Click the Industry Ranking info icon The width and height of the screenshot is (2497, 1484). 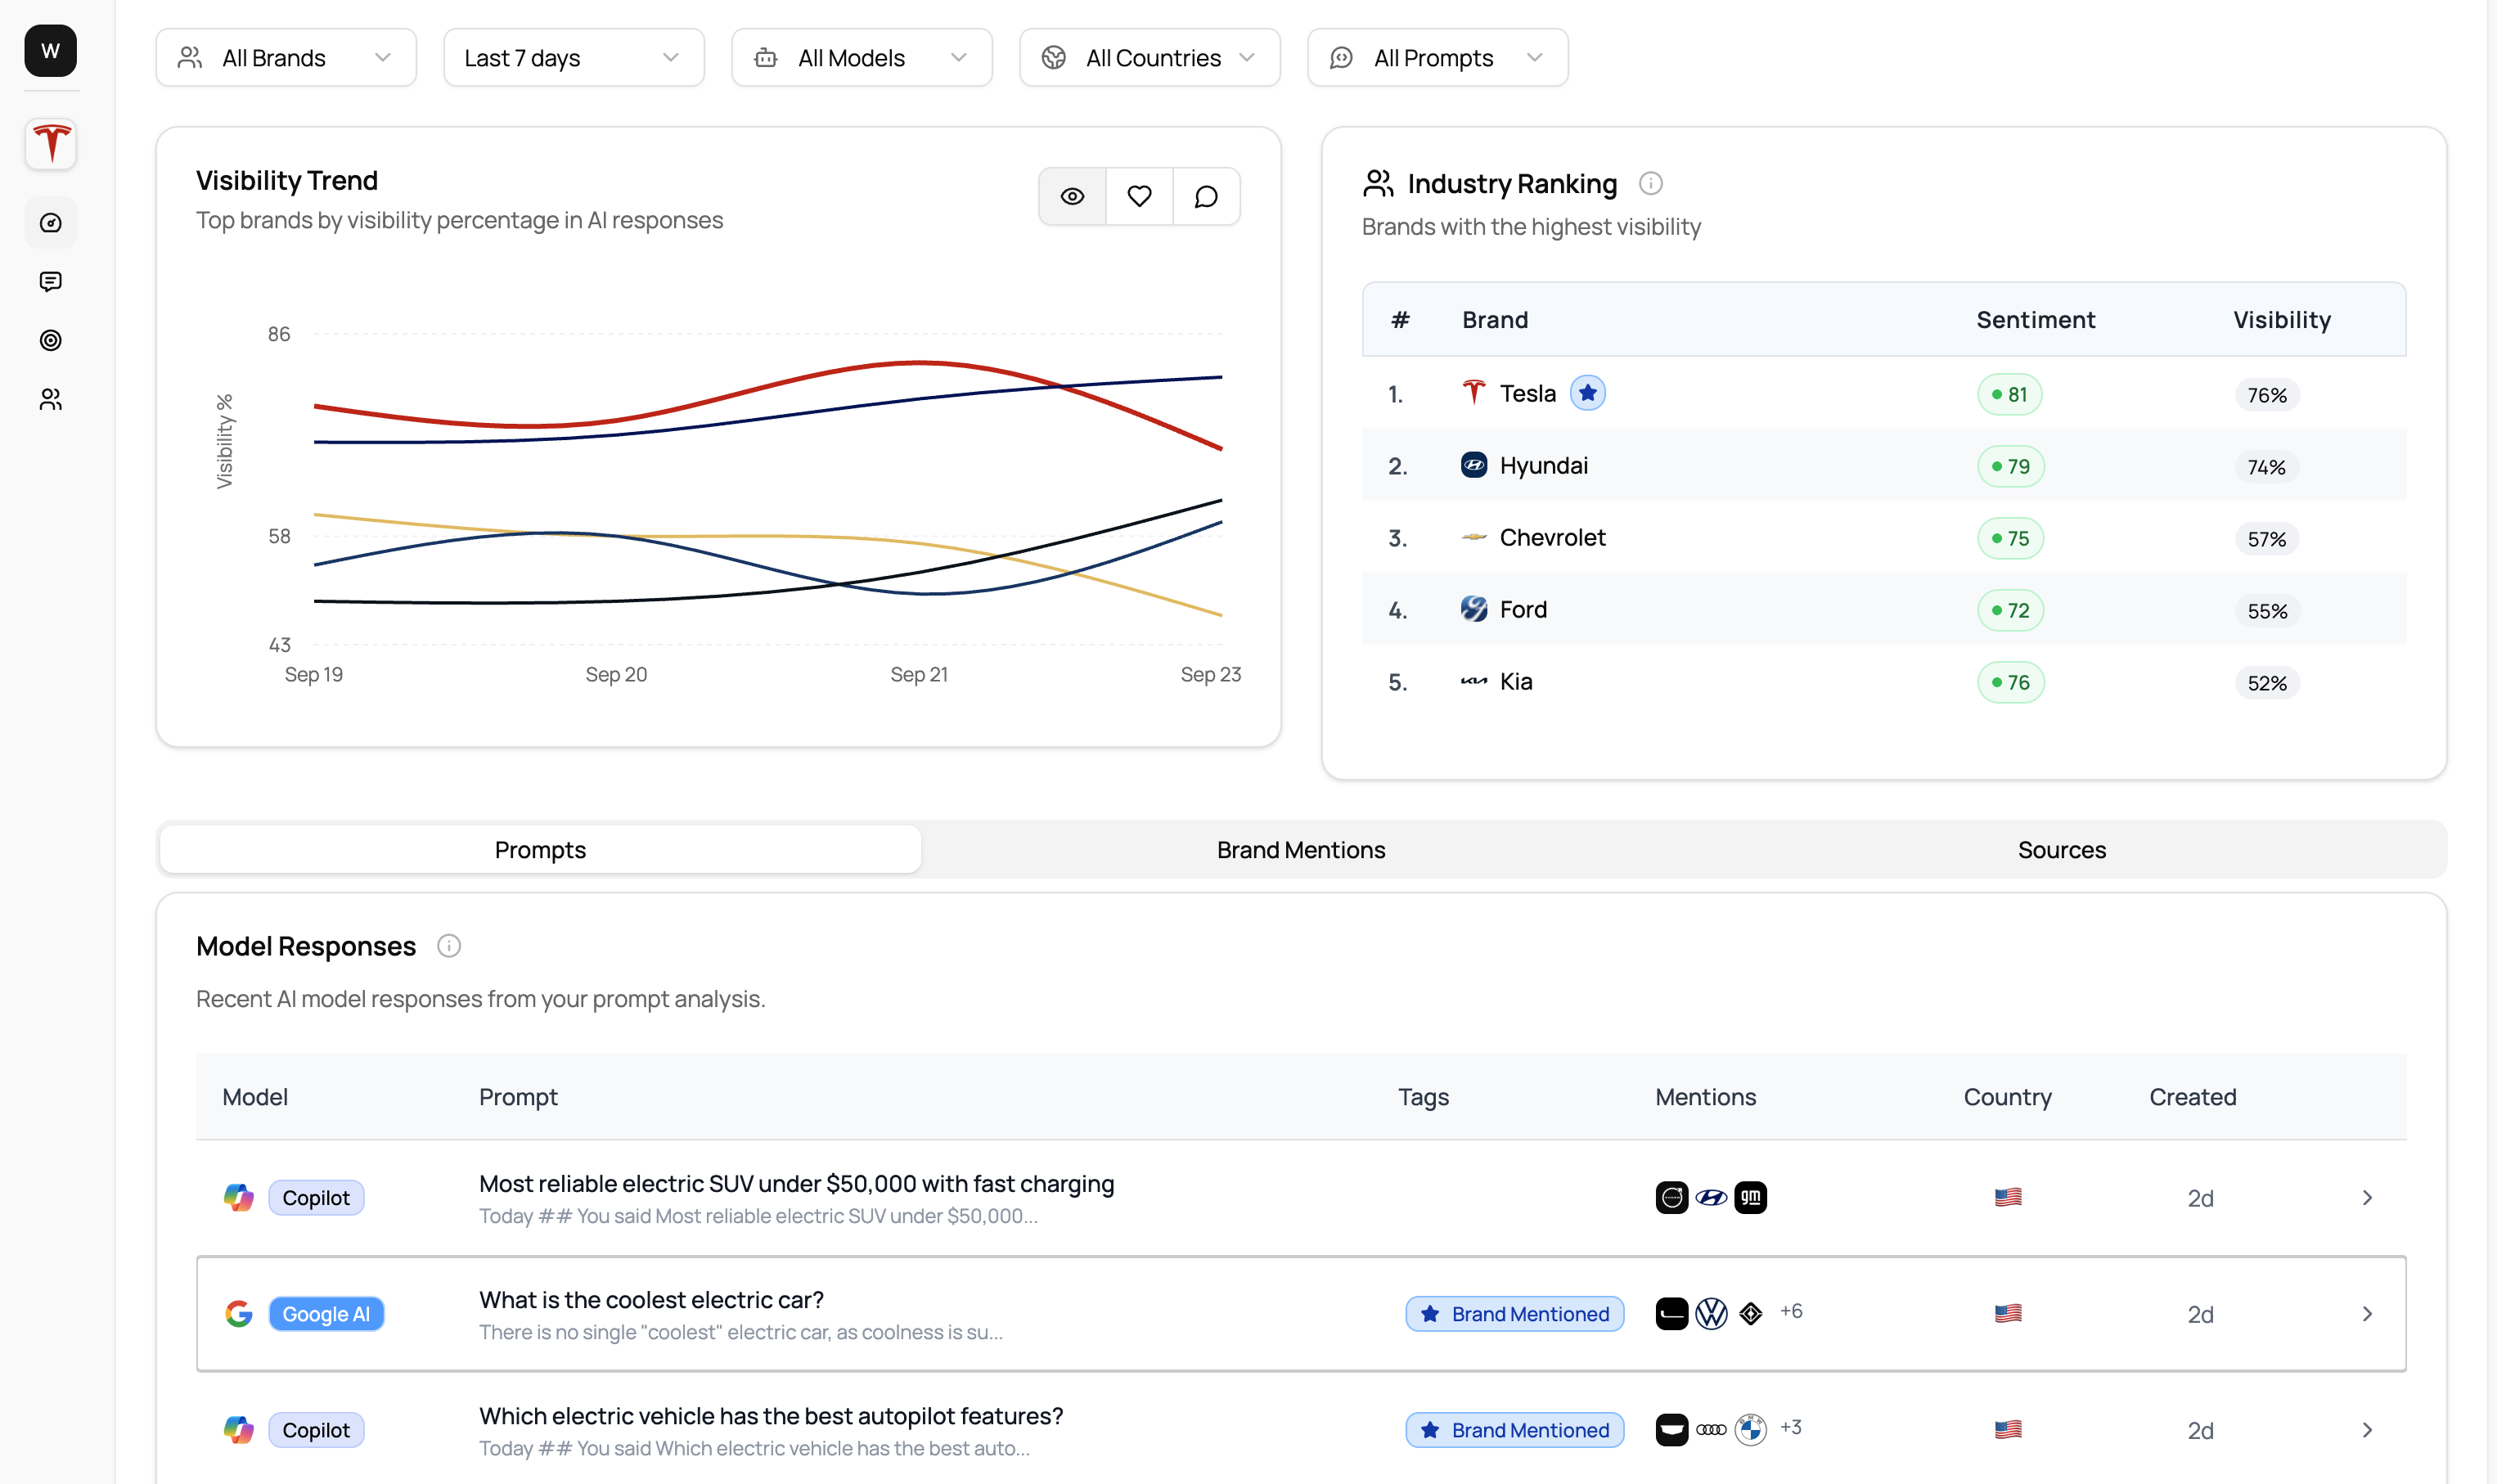point(1650,183)
